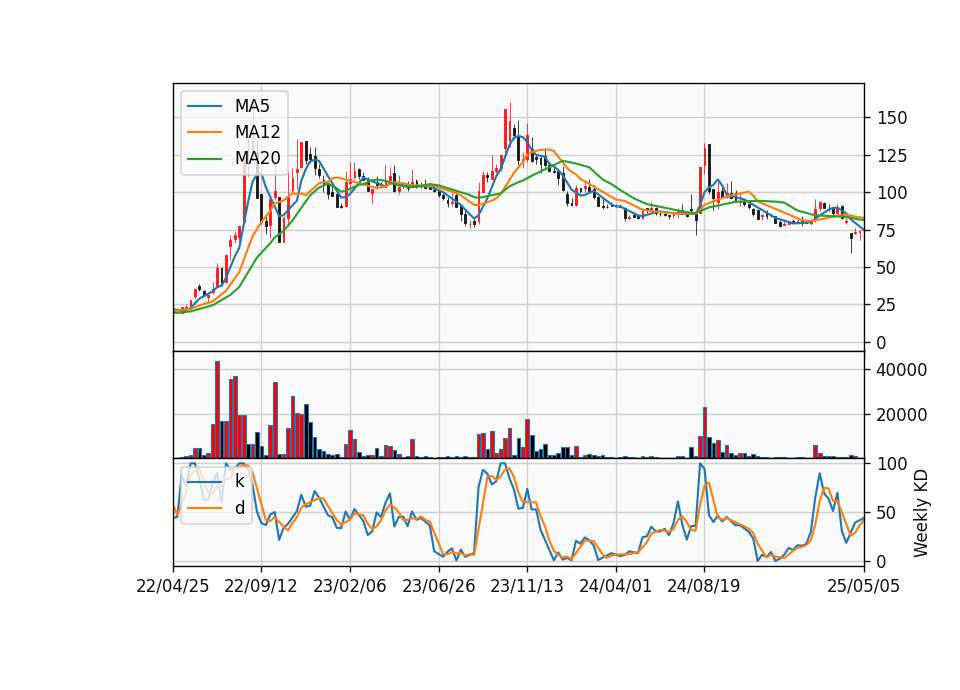Click the 25/05/05 date label
The image size is (960, 690).
(863, 586)
